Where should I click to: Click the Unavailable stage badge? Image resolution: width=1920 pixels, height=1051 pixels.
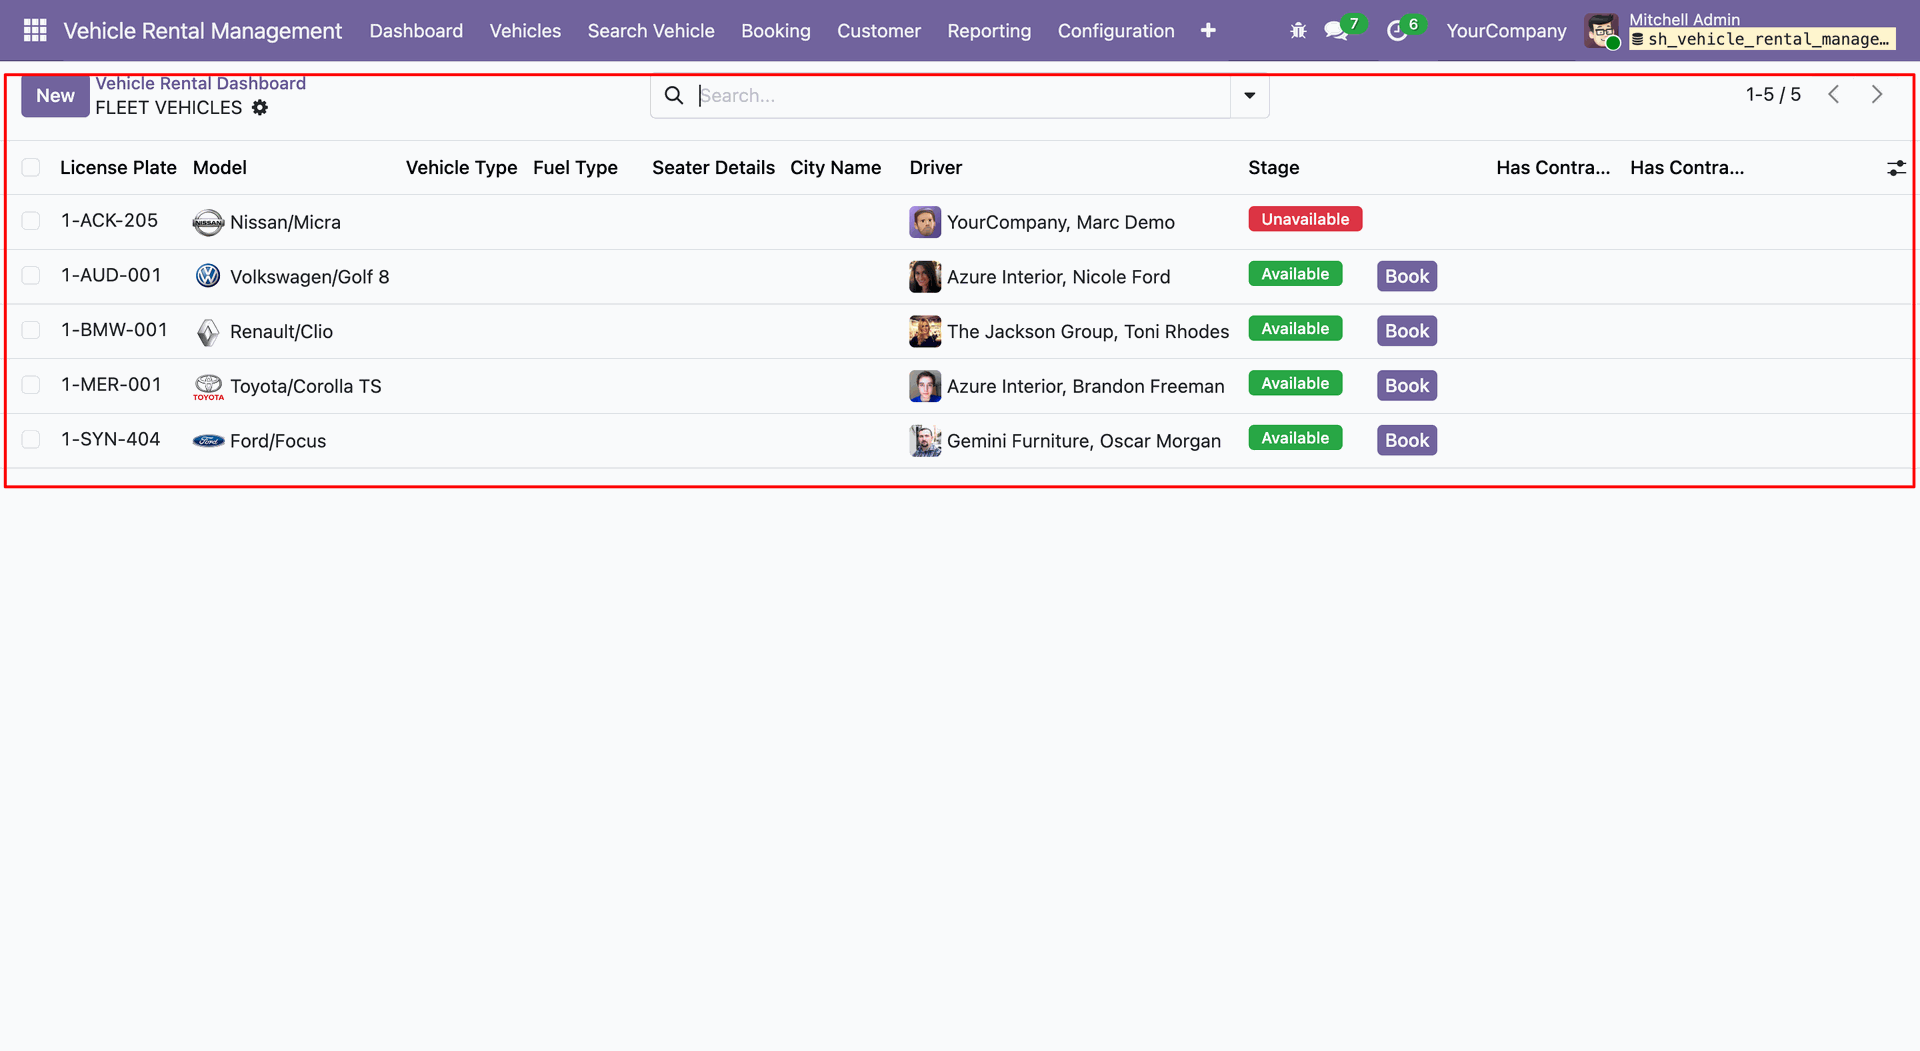coord(1305,219)
